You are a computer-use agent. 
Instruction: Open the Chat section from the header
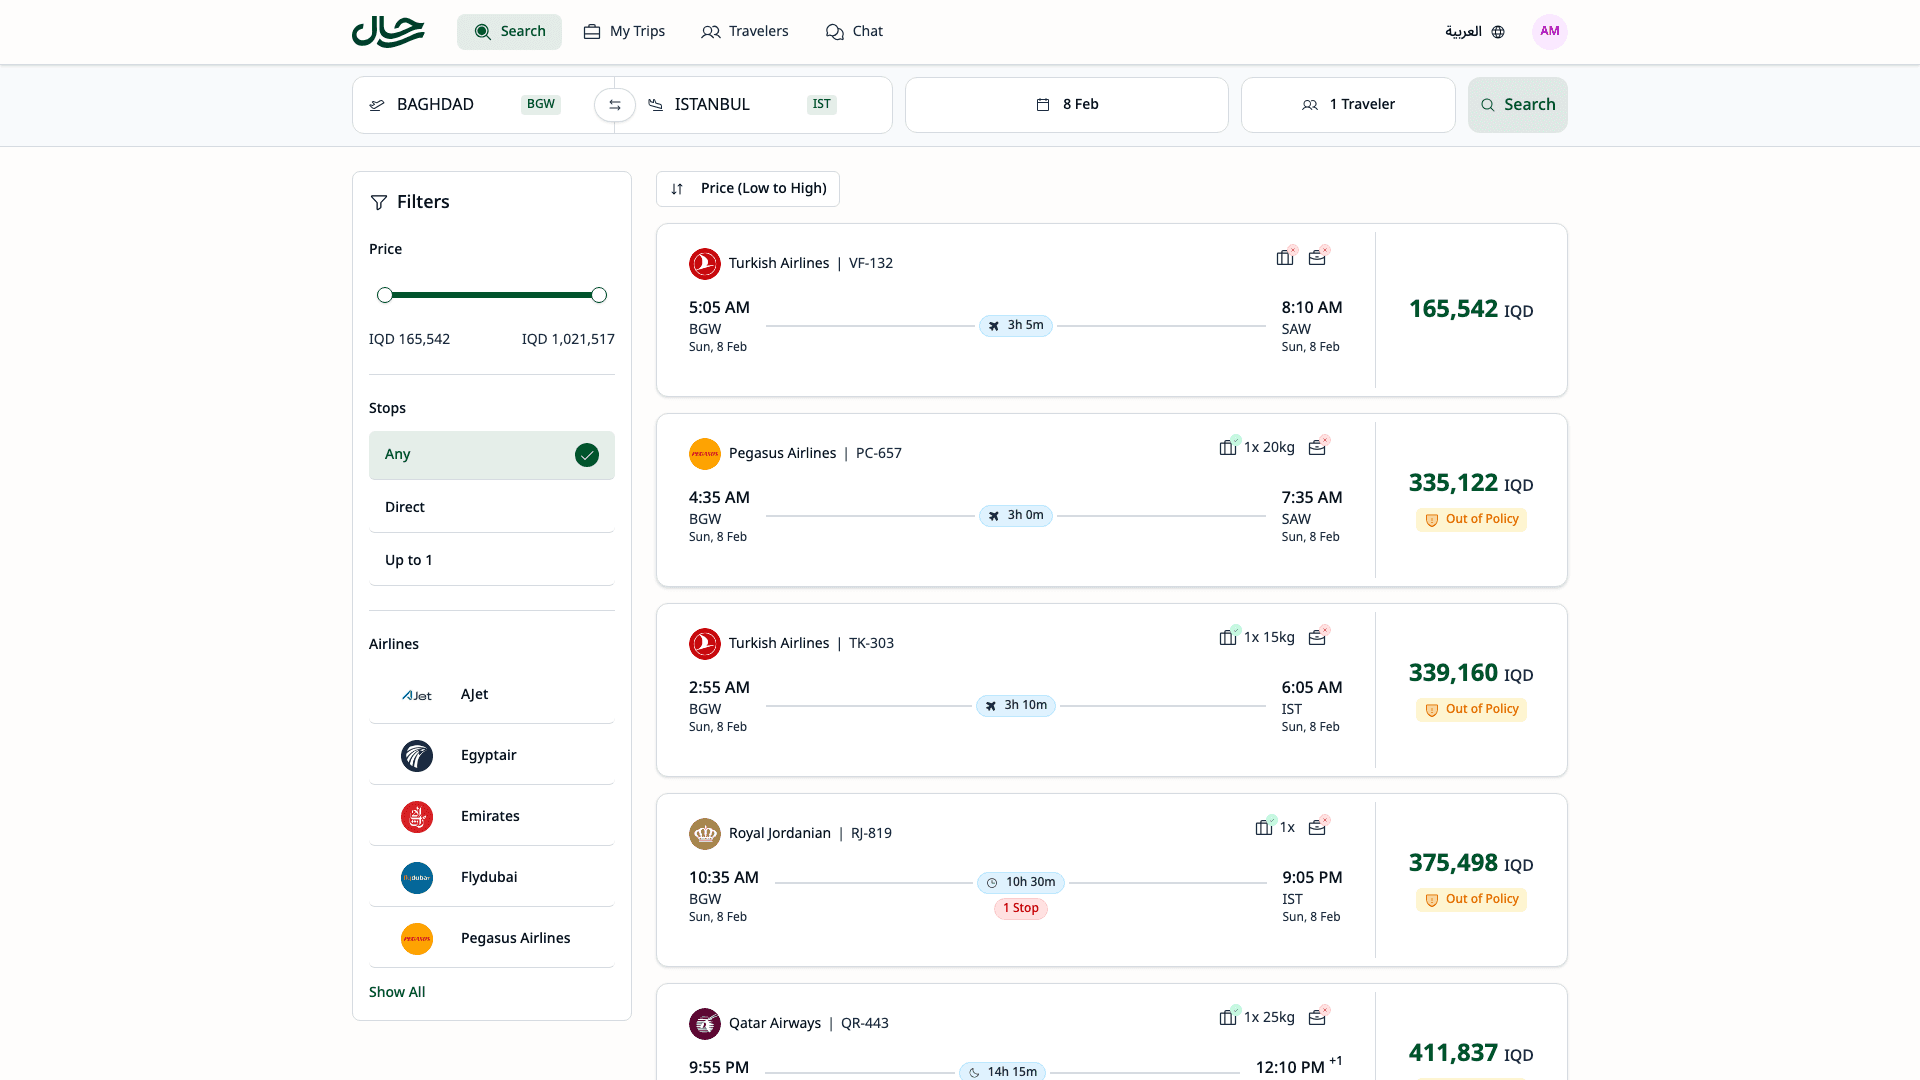[x=854, y=31]
